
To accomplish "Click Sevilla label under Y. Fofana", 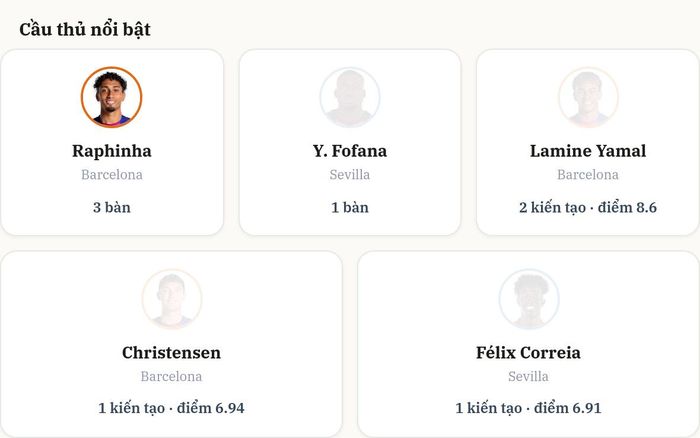I will (350, 175).
